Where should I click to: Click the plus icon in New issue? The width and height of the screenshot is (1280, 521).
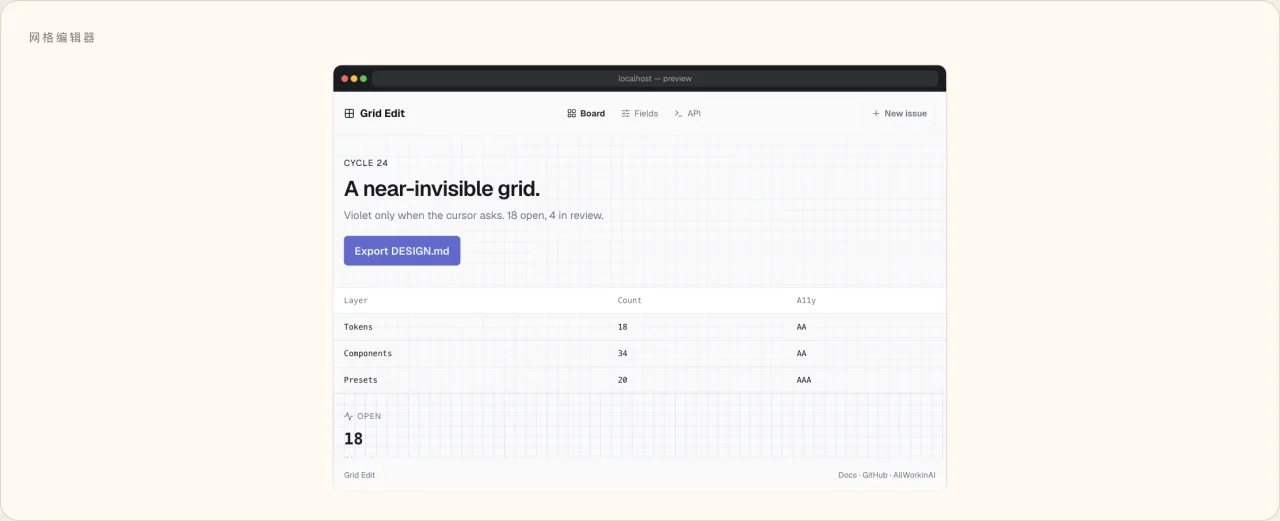[876, 114]
